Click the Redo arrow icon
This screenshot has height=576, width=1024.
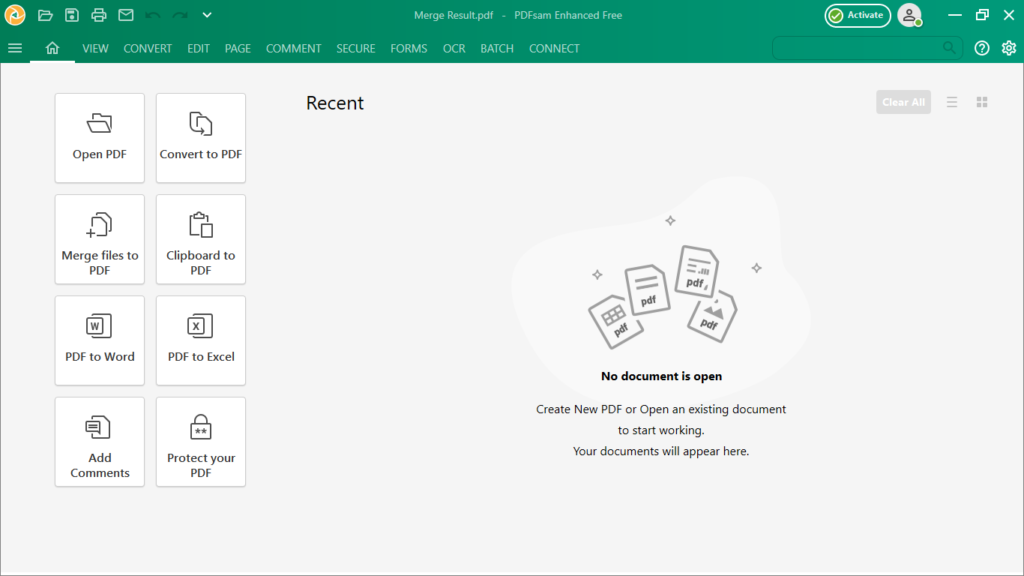[x=180, y=15]
